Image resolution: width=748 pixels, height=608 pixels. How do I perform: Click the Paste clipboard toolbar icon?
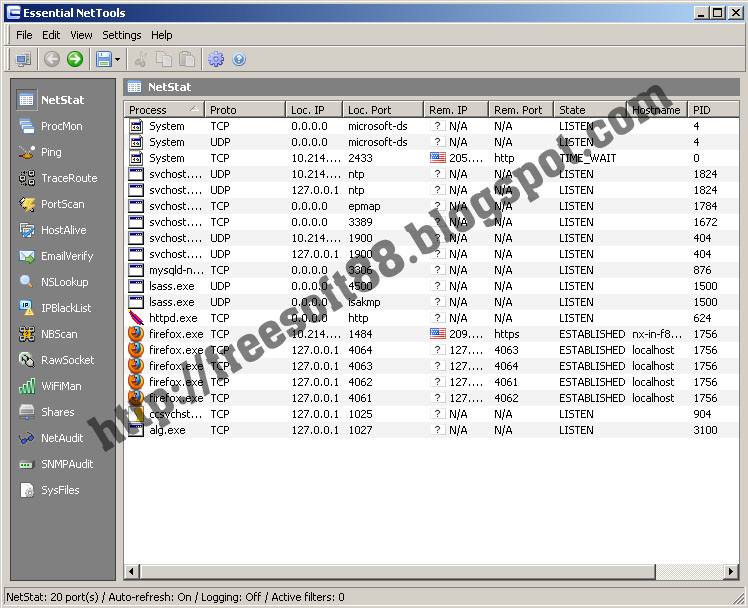[x=187, y=60]
